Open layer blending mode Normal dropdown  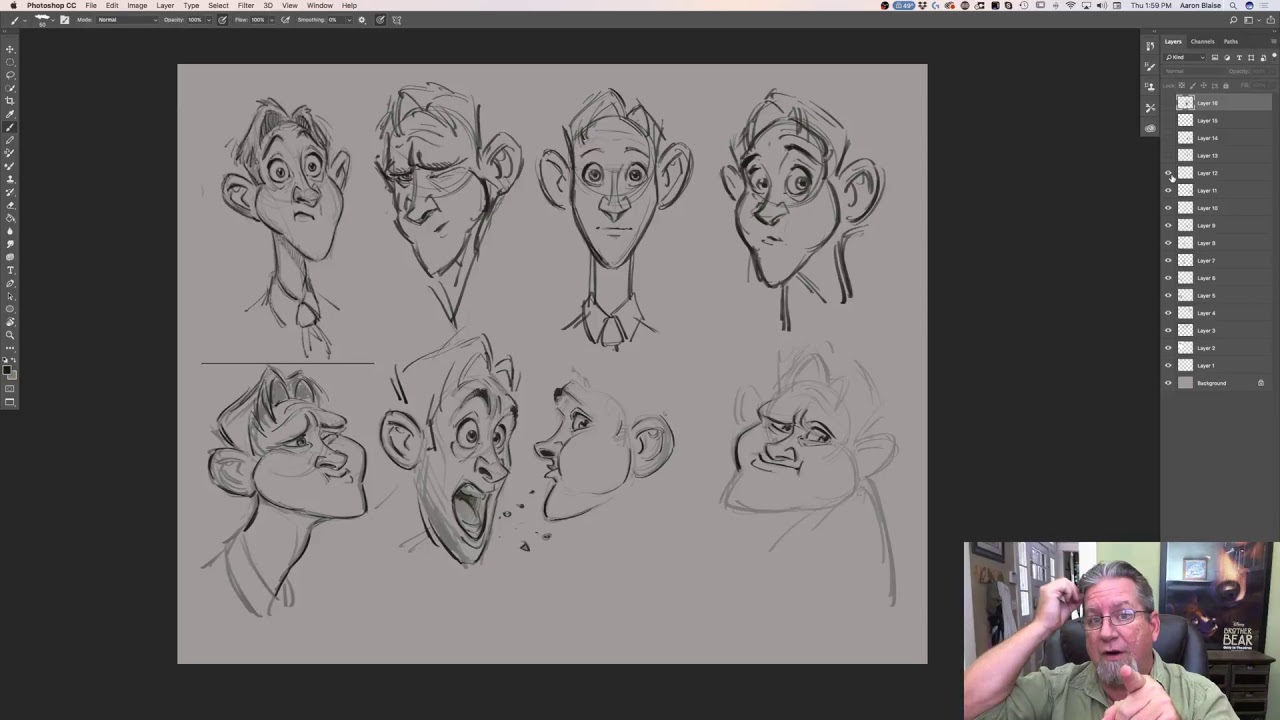tap(1195, 71)
